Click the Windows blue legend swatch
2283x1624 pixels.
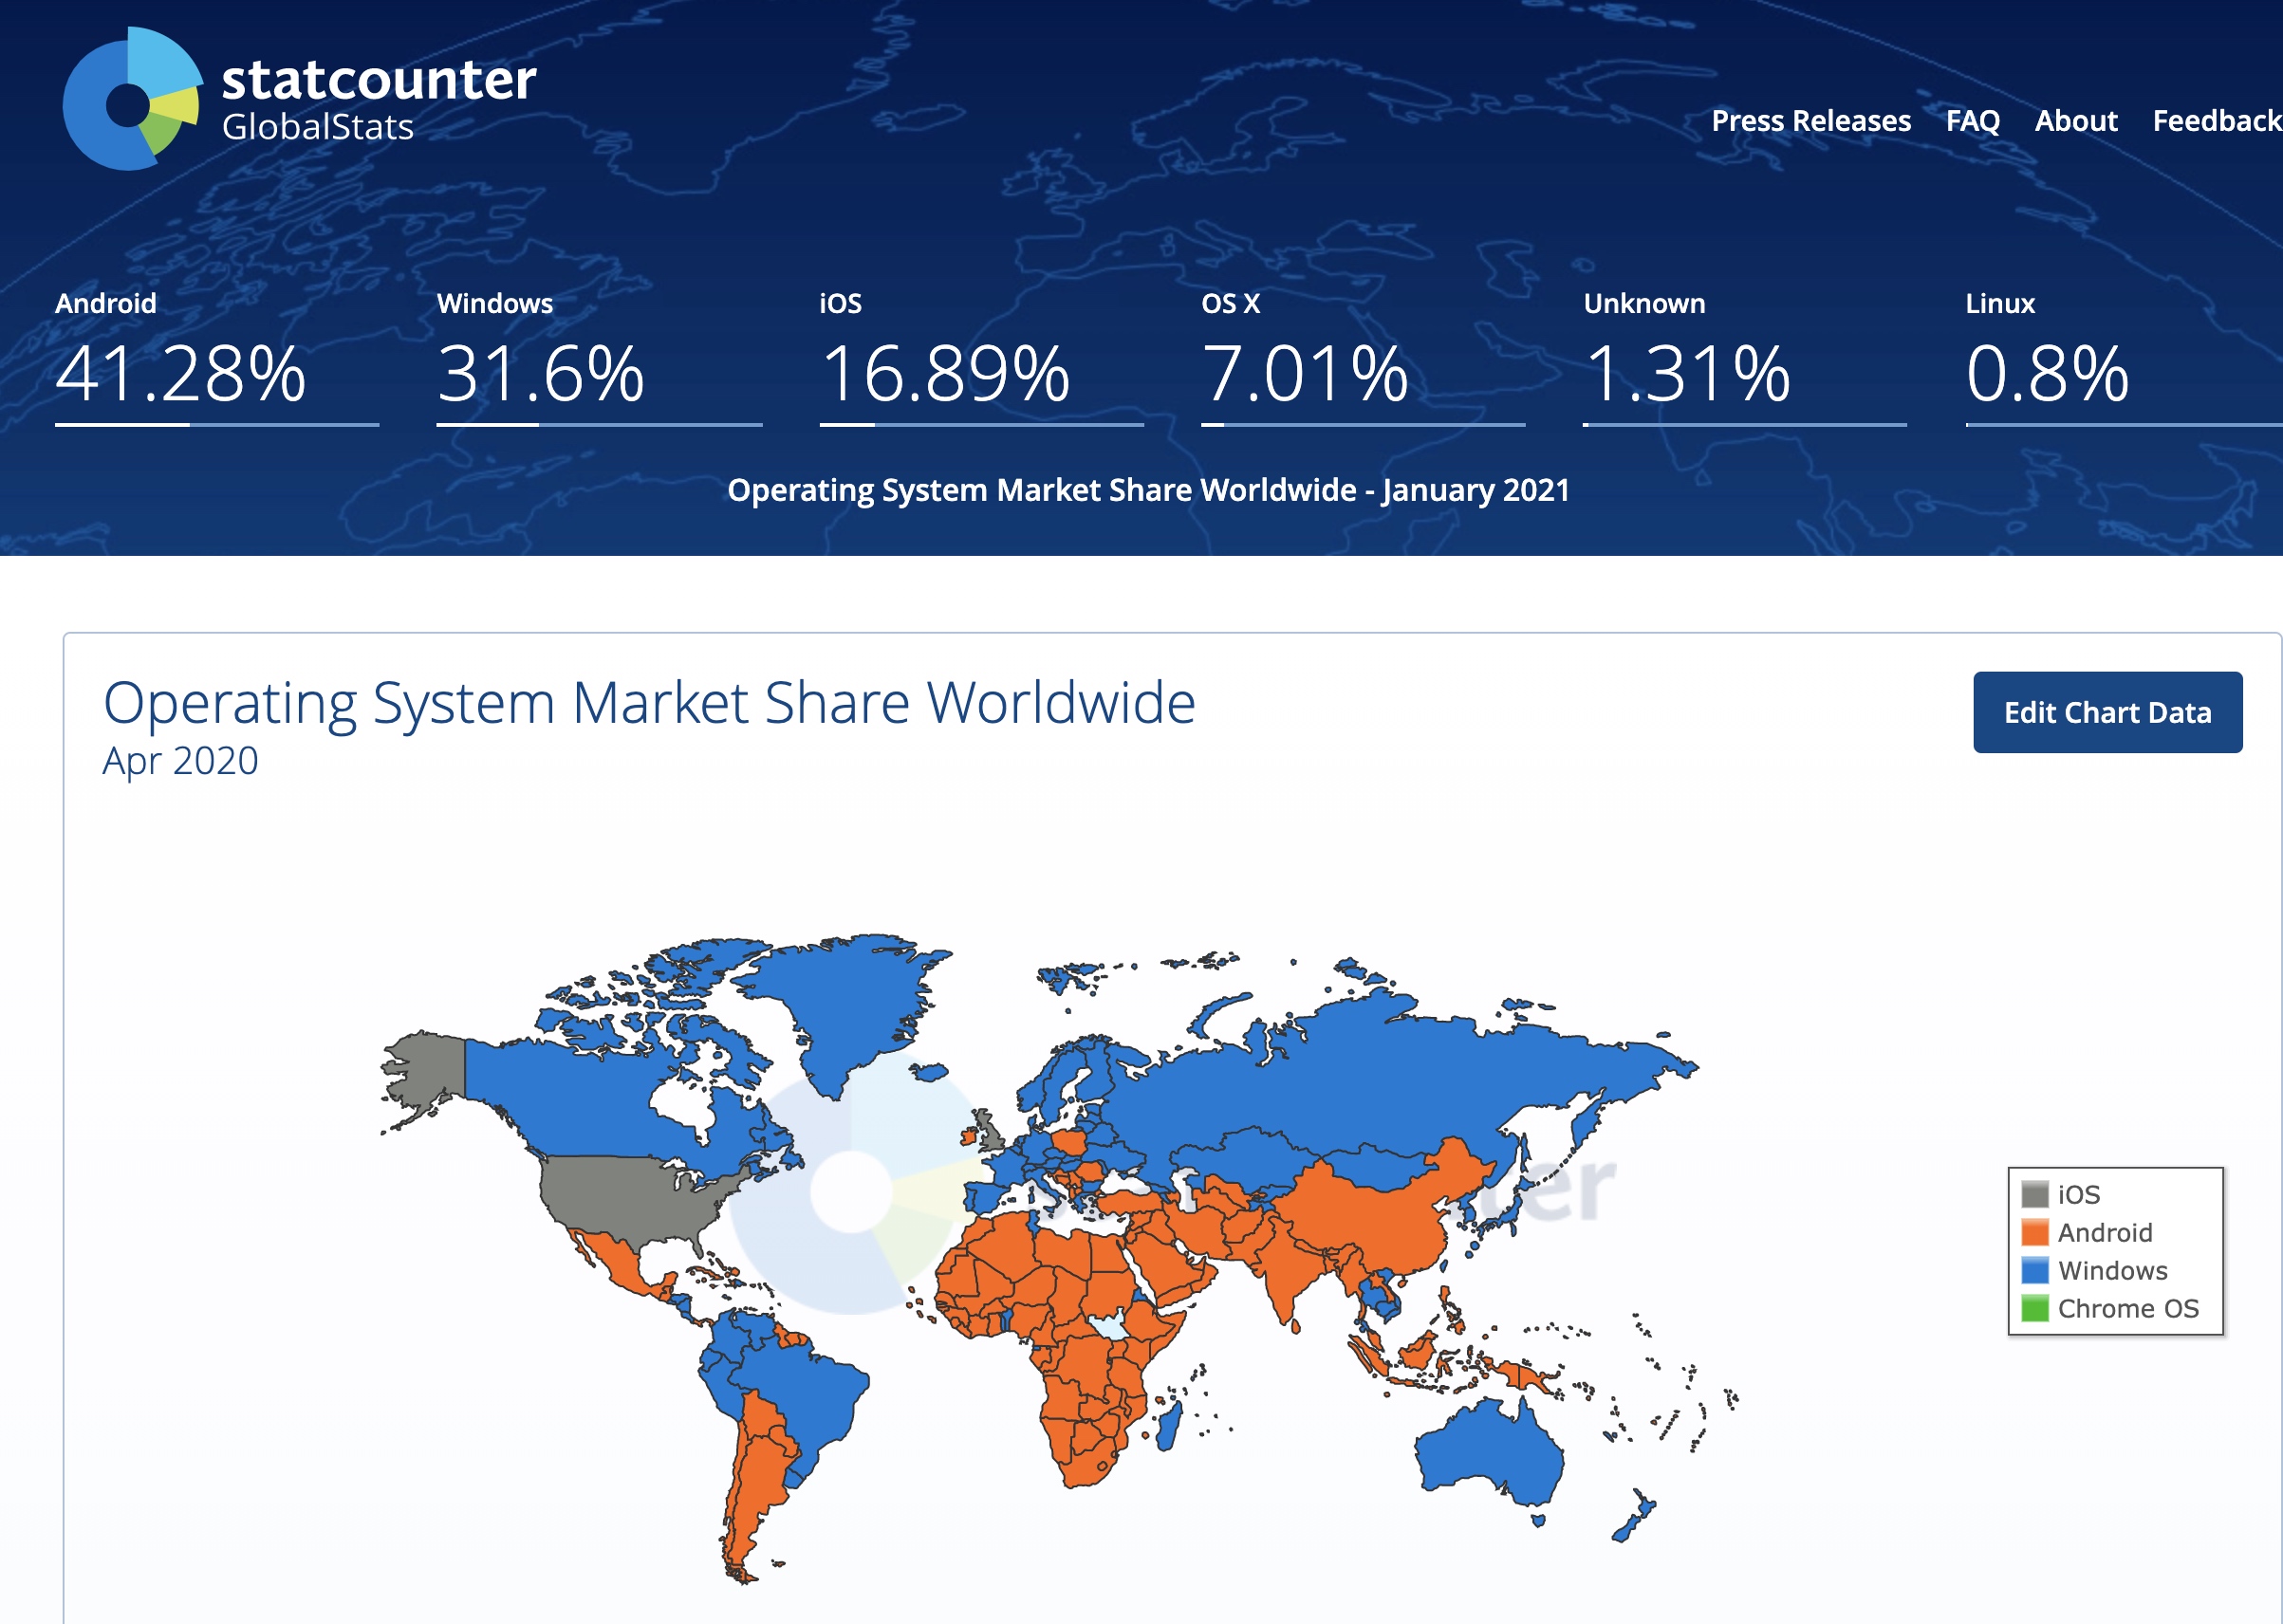[2034, 1270]
